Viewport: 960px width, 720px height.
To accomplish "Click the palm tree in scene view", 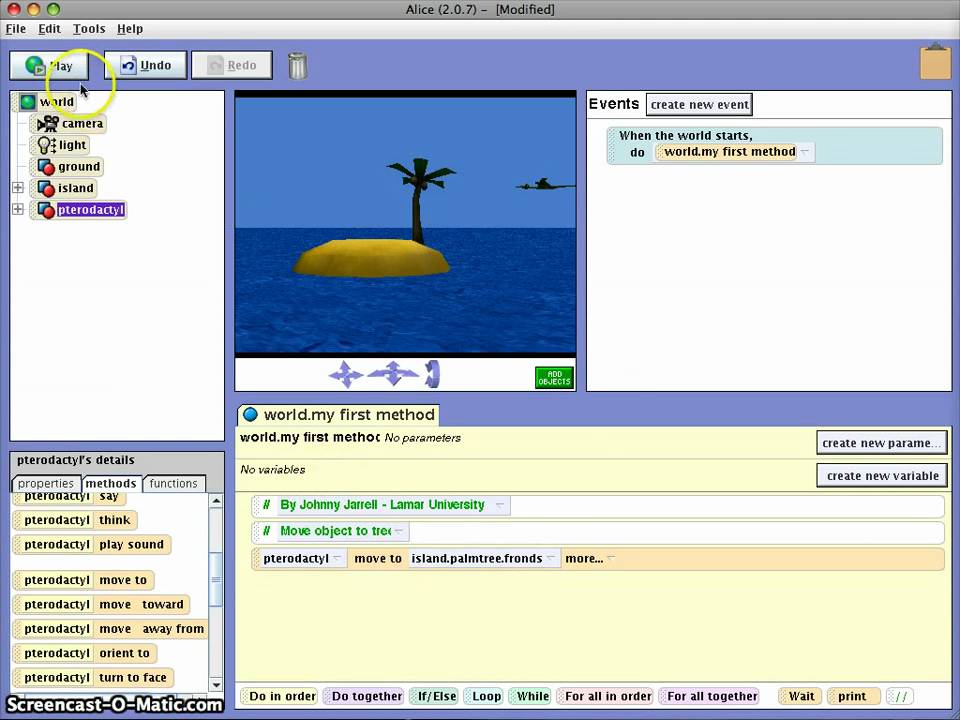I will click(x=419, y=199).
